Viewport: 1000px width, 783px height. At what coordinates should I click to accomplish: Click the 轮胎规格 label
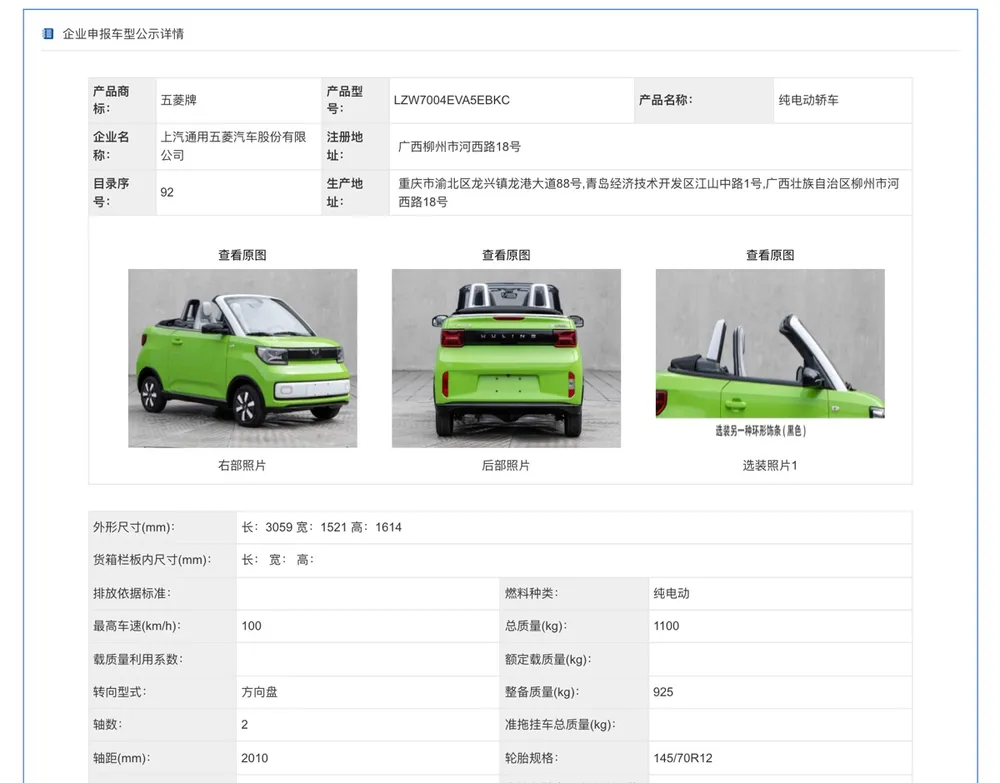click(x=531, y=758)
